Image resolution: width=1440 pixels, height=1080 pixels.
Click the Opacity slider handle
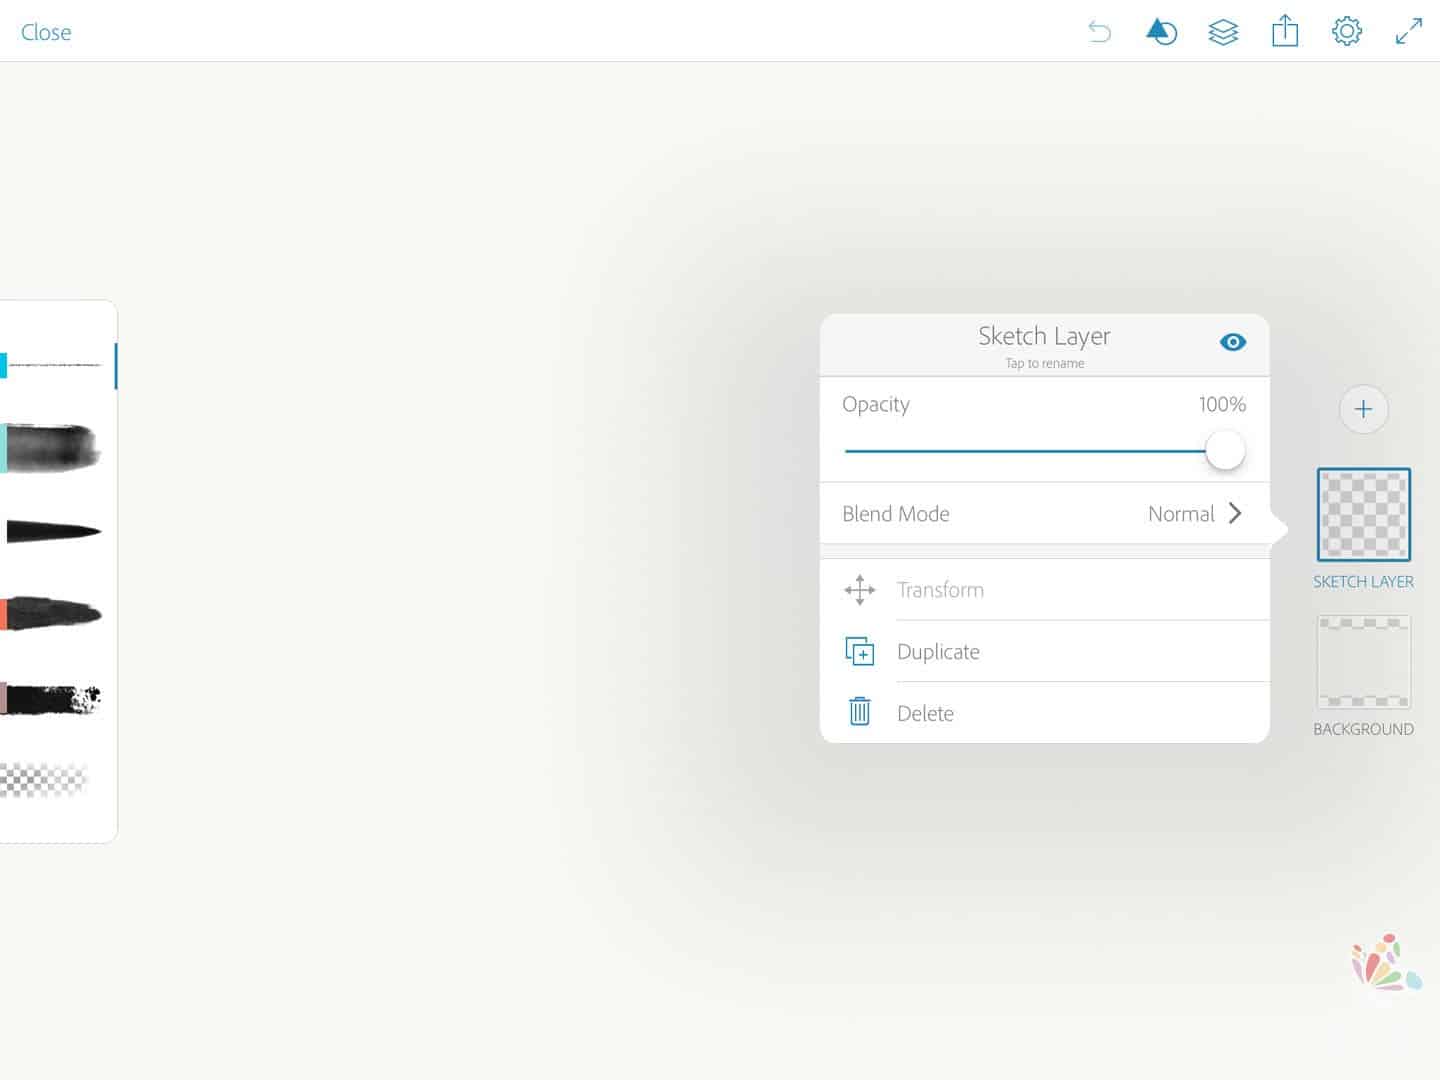point(1225,451)
